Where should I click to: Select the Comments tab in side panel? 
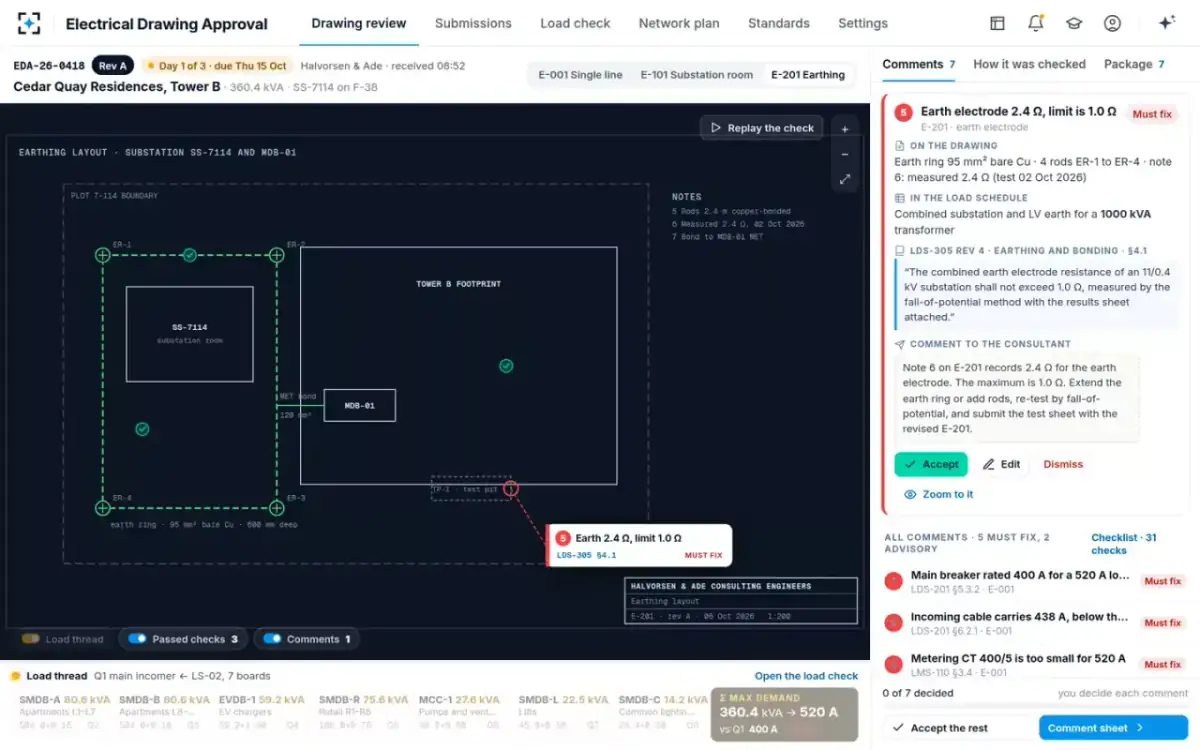918,64
